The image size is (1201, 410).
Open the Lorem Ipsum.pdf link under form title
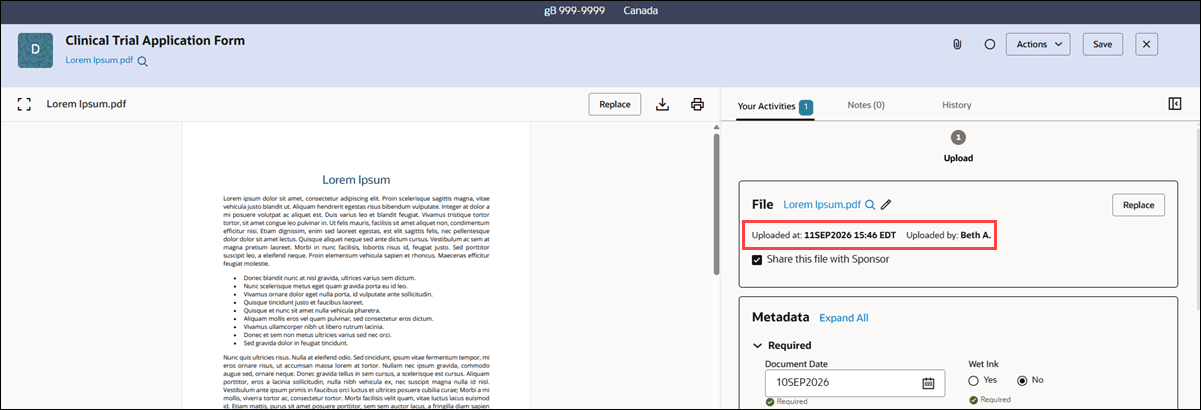point(99,61)
